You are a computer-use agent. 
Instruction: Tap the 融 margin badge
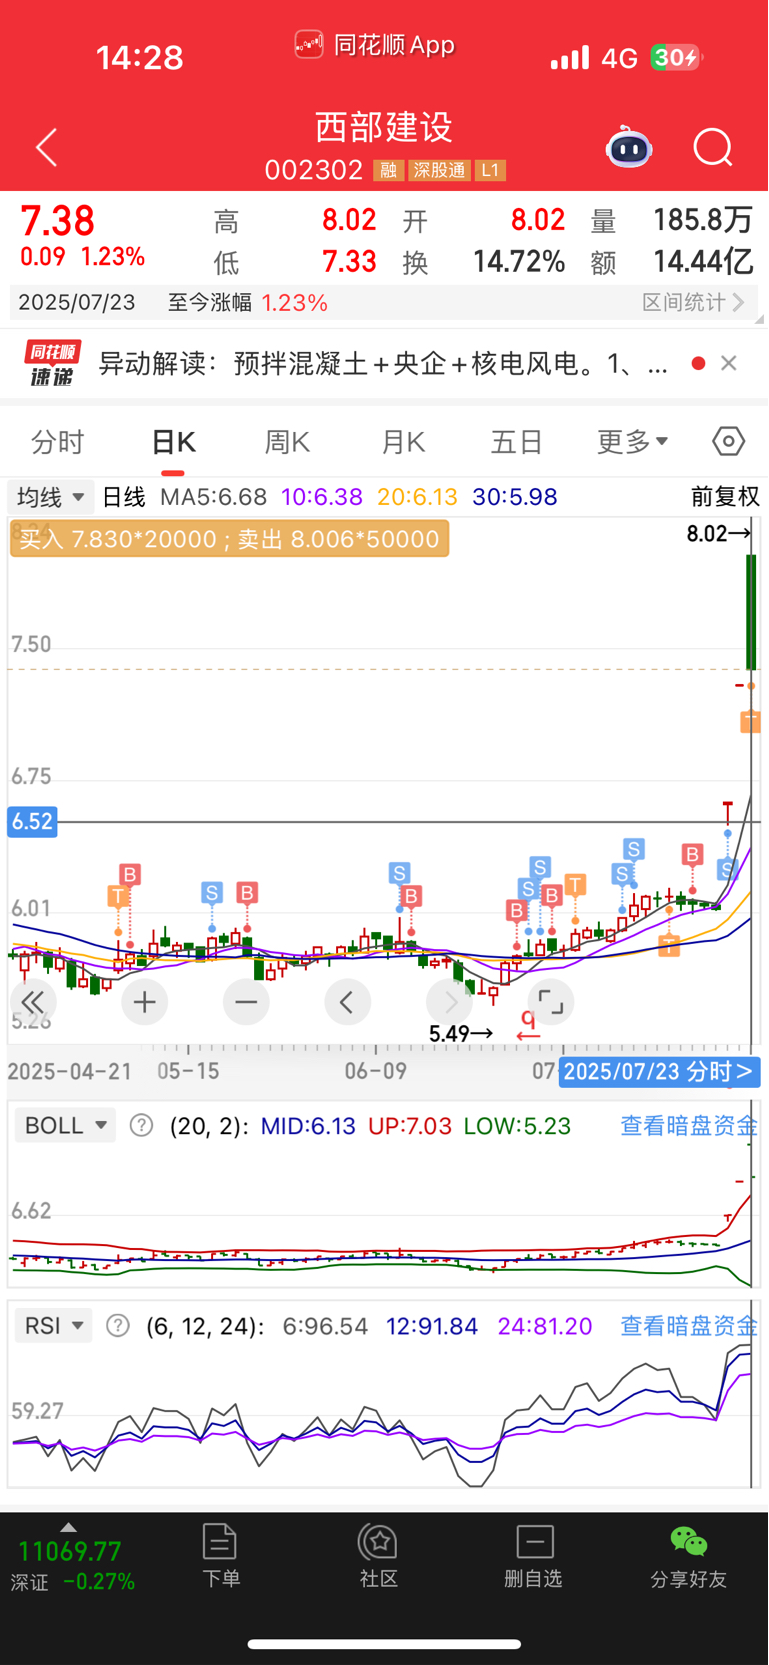(x=389, y=170)
